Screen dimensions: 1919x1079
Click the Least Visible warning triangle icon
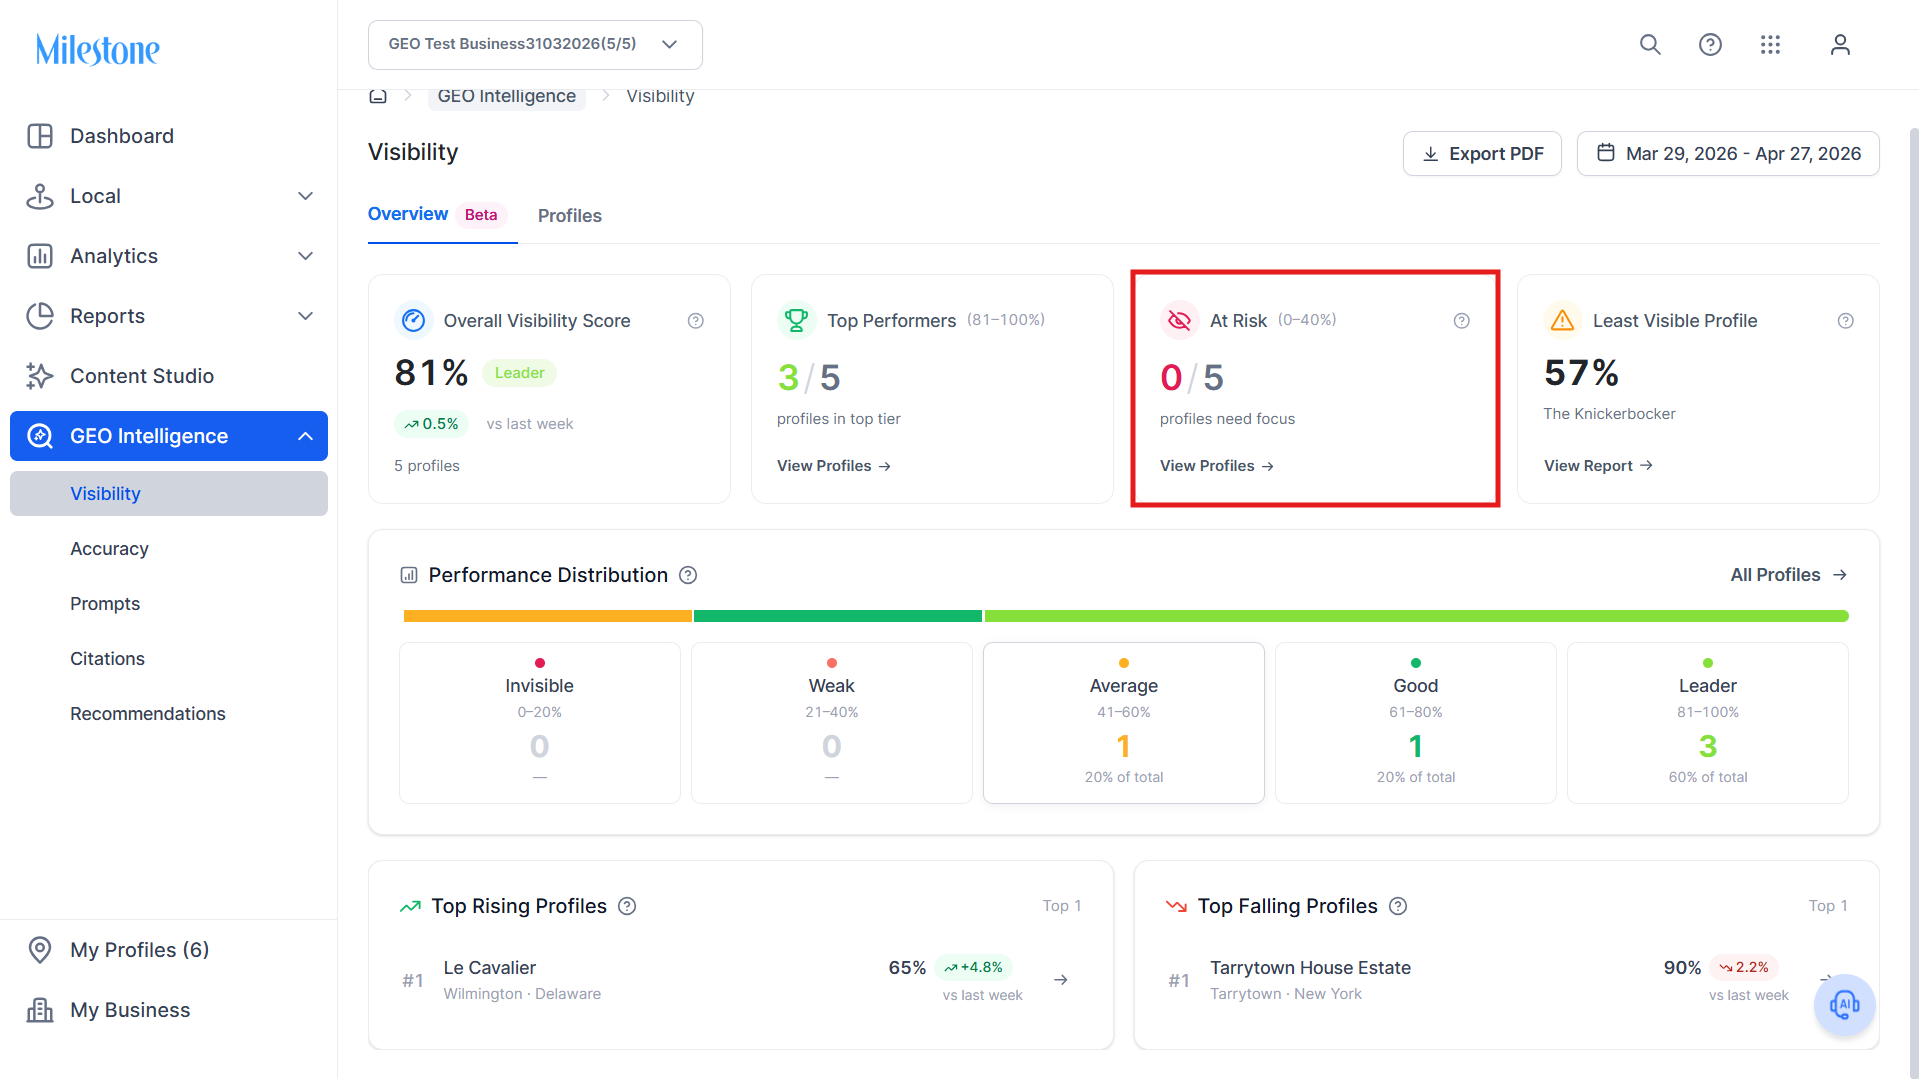coord(1562,320)
